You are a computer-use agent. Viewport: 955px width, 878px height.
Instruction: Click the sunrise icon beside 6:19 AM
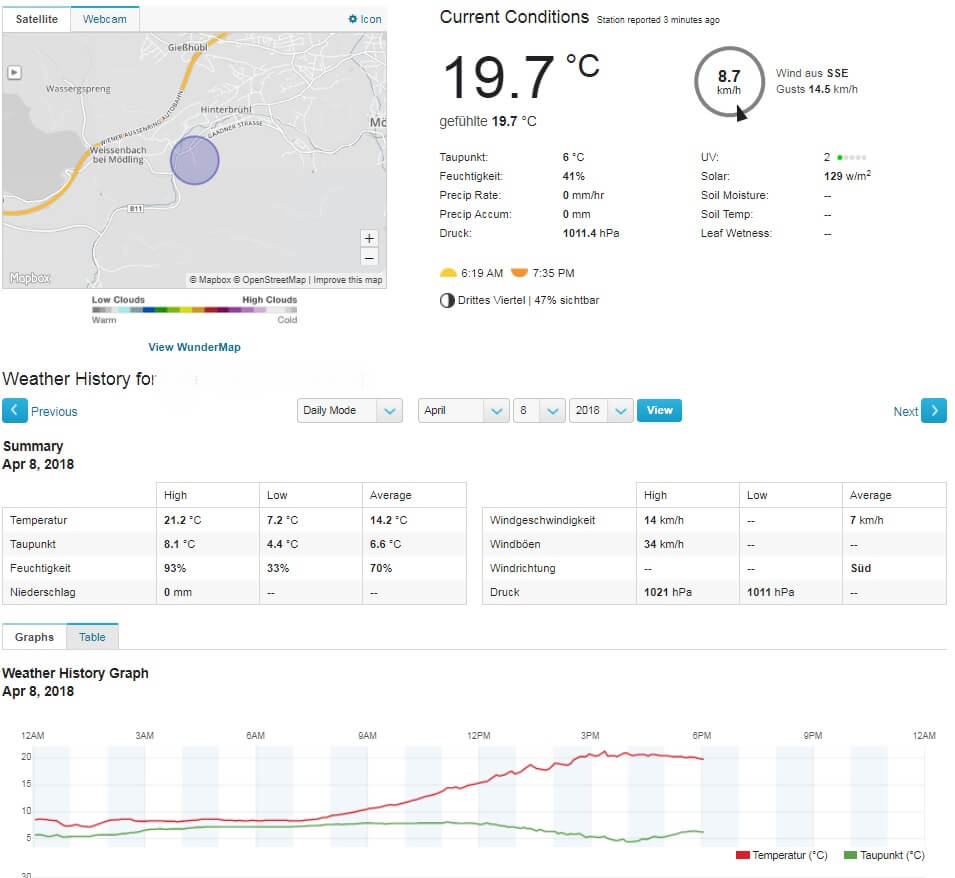[446, 271]
